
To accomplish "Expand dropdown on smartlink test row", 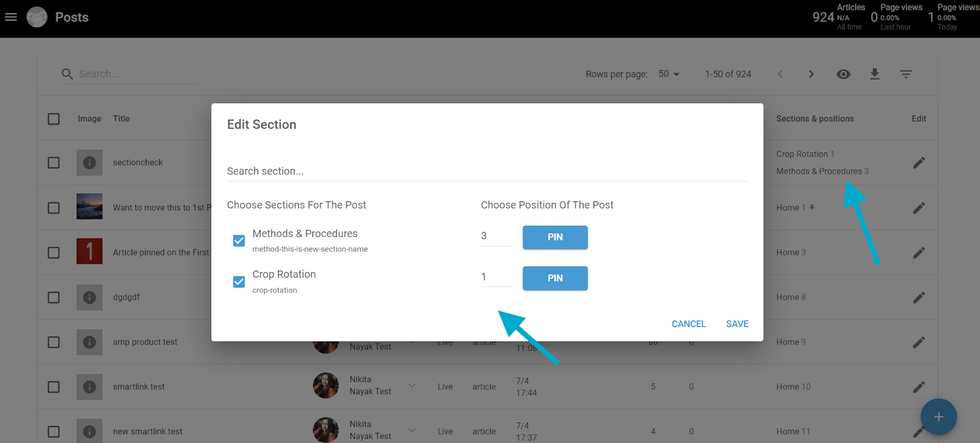I will click(410, 386).
